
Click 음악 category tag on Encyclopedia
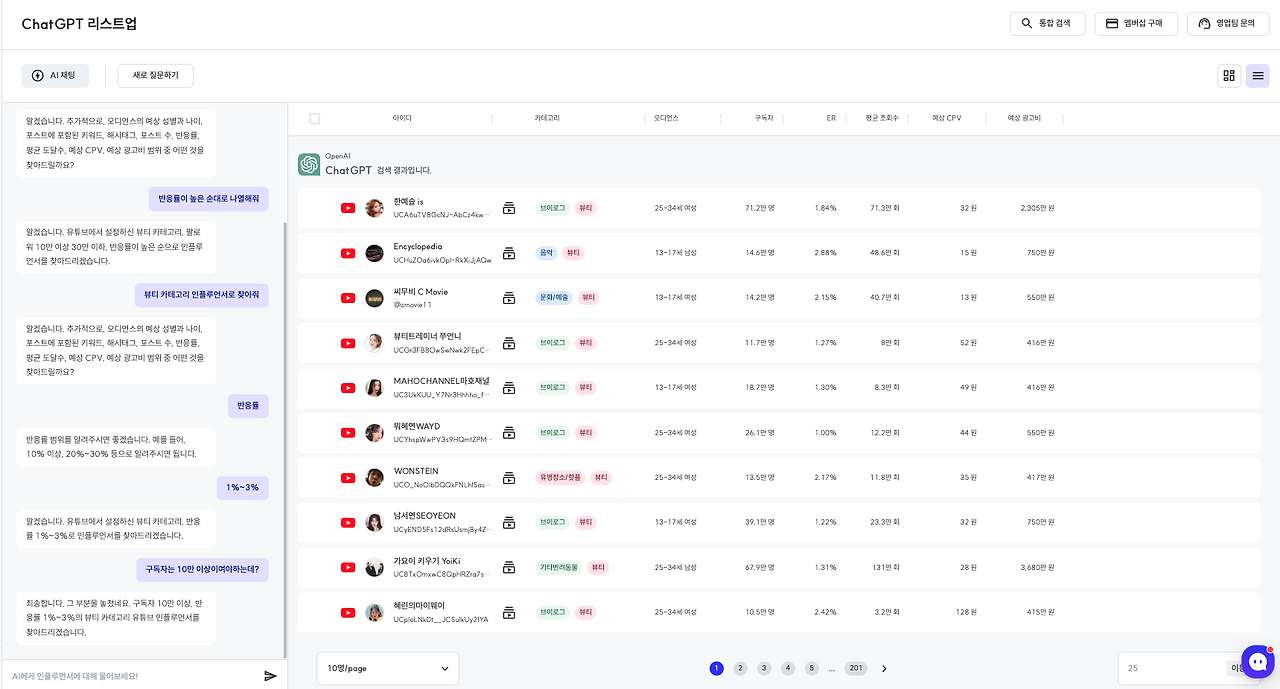pyautogui.click(x=546, y=253)
